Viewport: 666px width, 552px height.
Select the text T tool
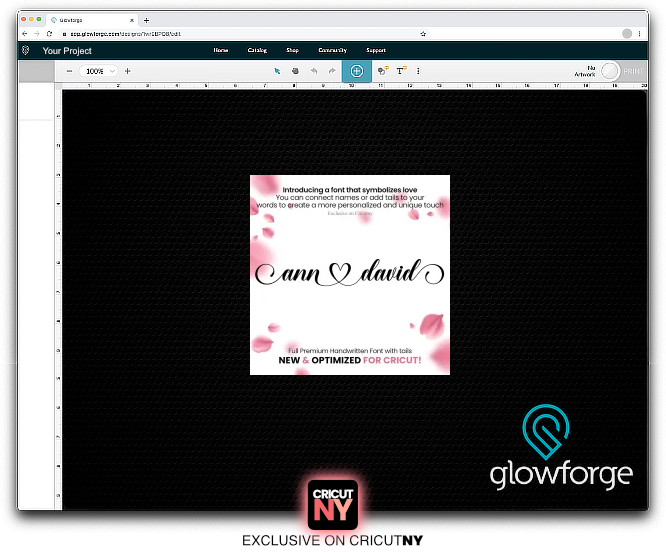point(401,71)
